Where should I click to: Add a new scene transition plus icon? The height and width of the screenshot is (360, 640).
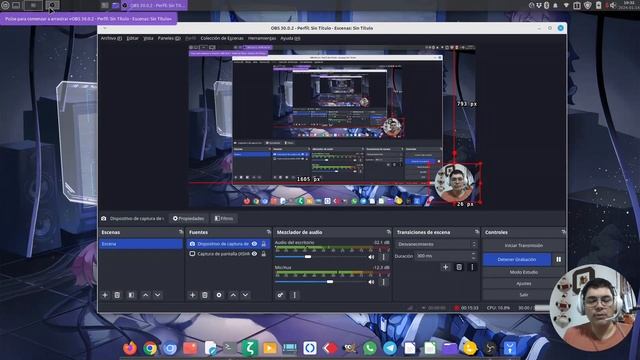point(445,267)
